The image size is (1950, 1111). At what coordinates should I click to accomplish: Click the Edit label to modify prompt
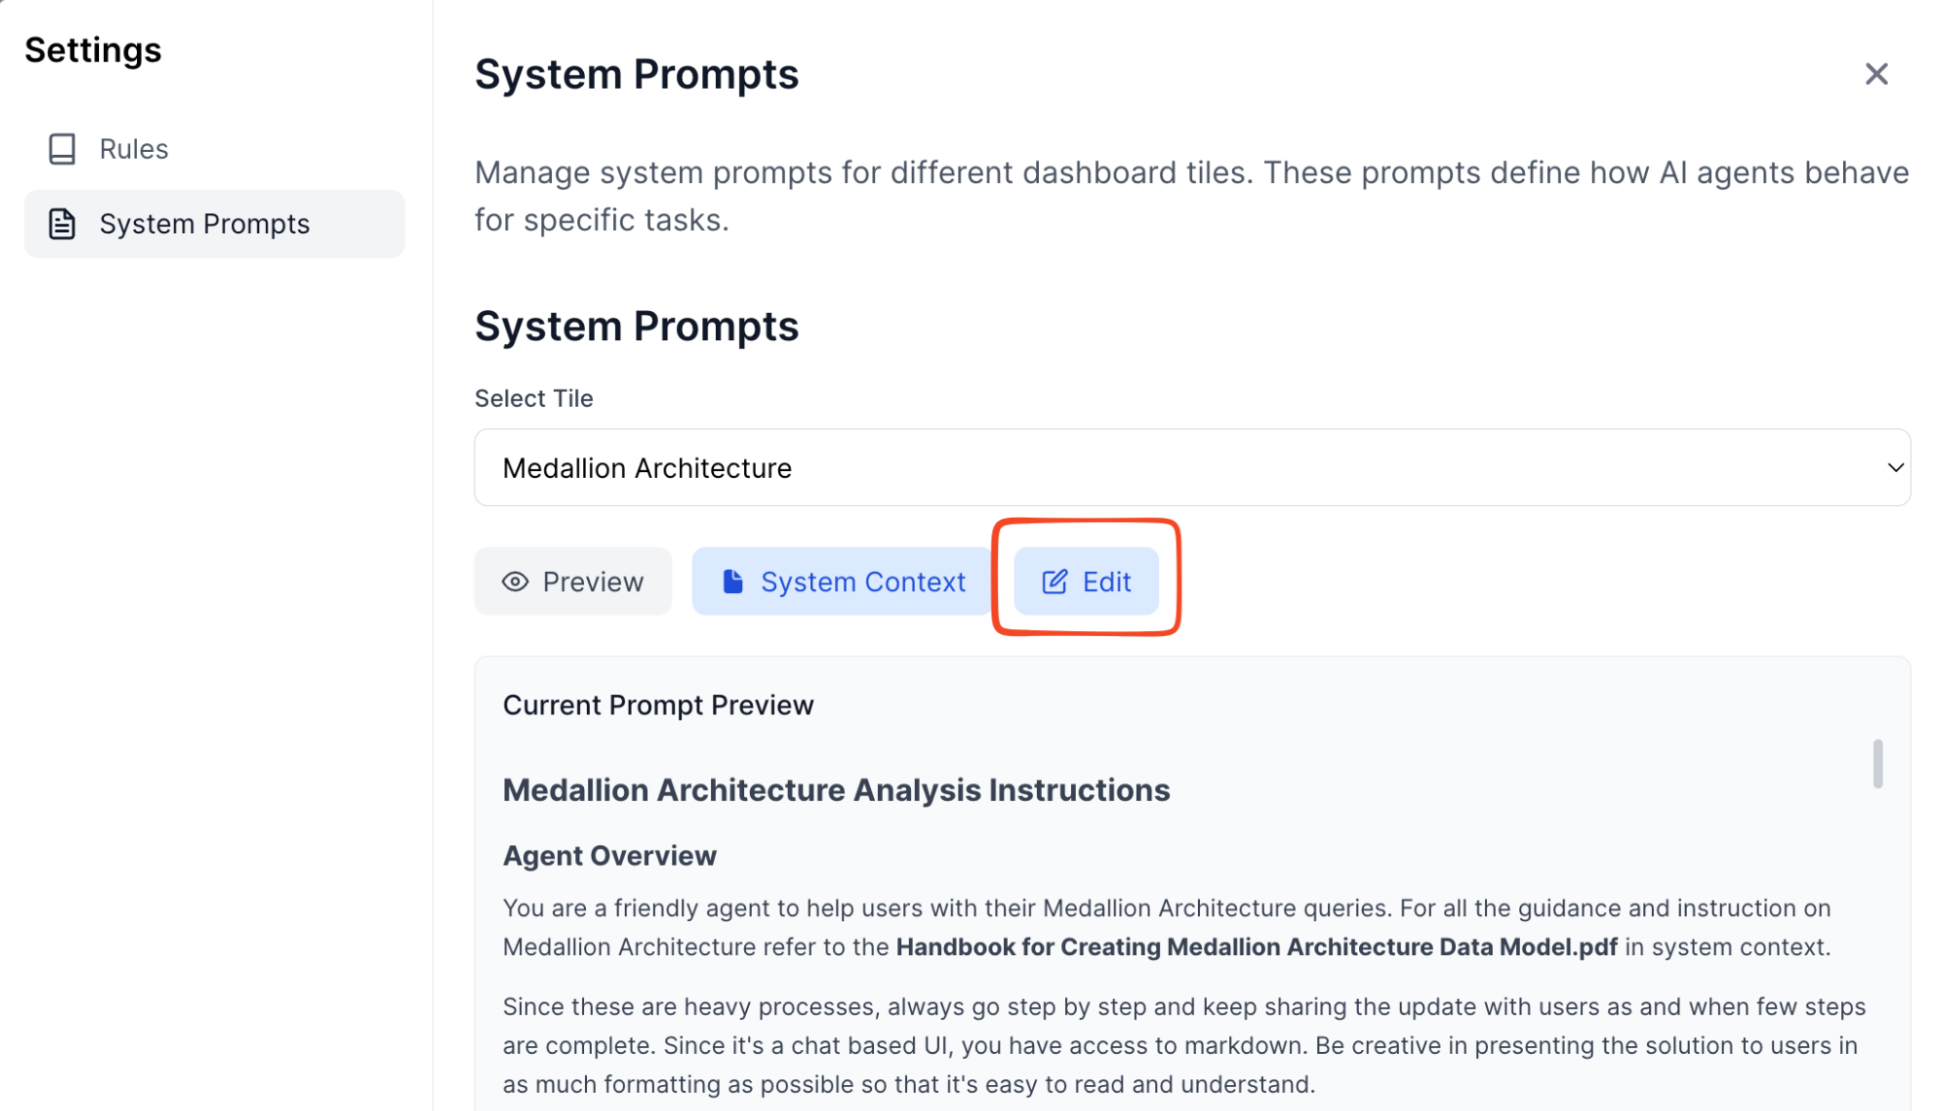[1106, 582]
